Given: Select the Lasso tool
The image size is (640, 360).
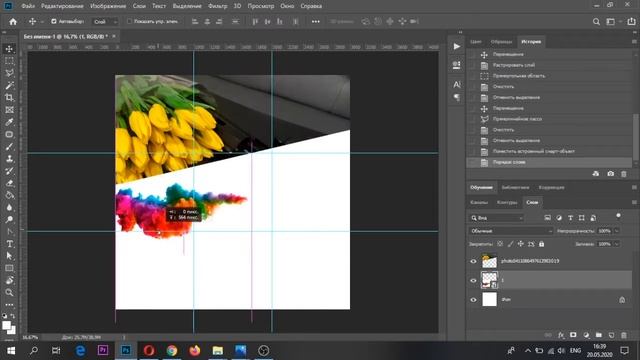Looking at the screenshot, I should click(9, 73).
